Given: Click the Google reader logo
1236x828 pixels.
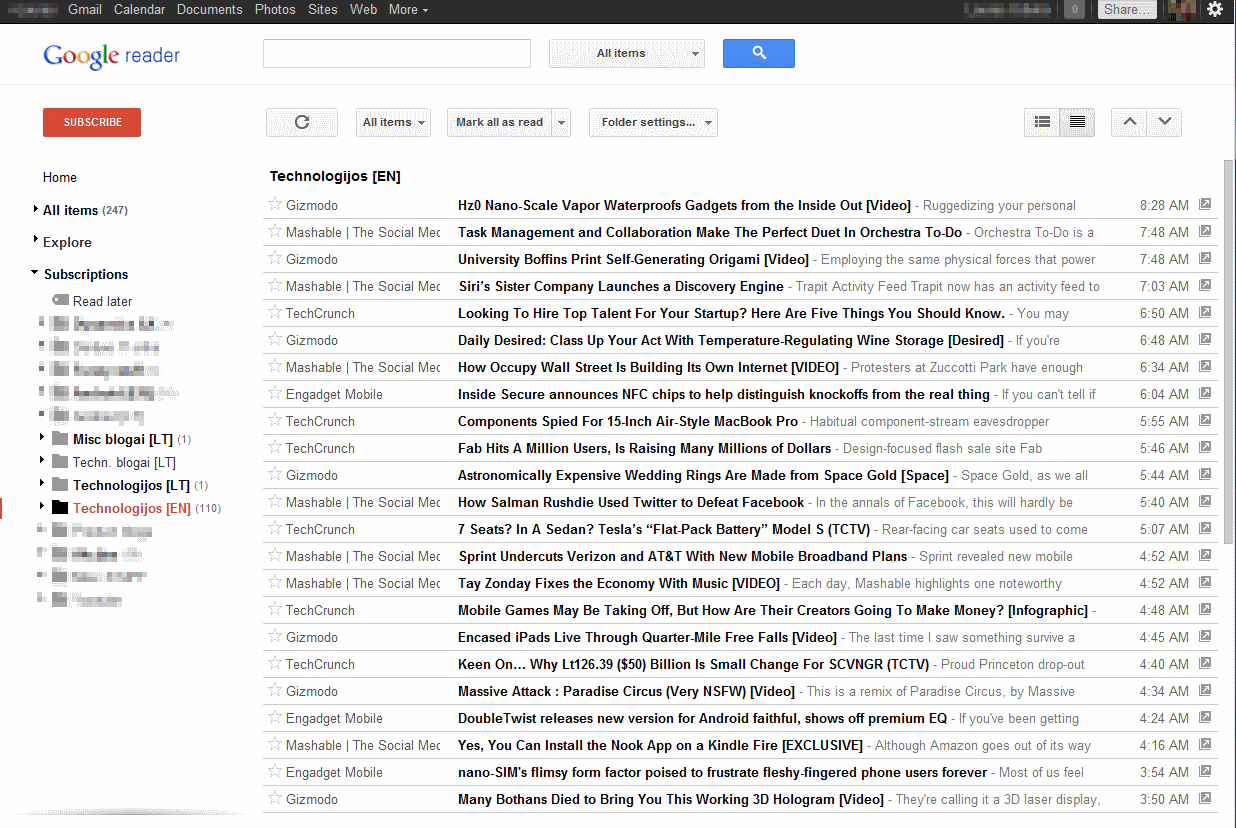Looking at the screenshot, I should [112, 56].
